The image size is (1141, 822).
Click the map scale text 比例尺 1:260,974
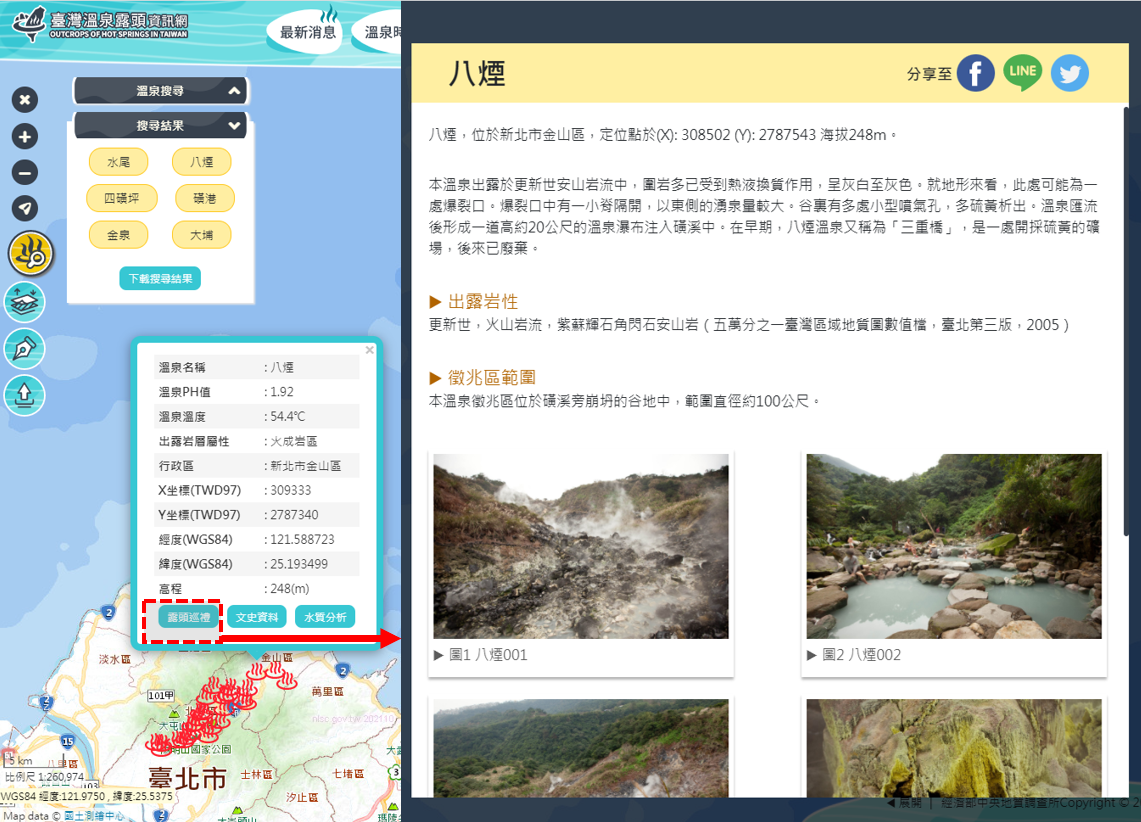point(44,777)
